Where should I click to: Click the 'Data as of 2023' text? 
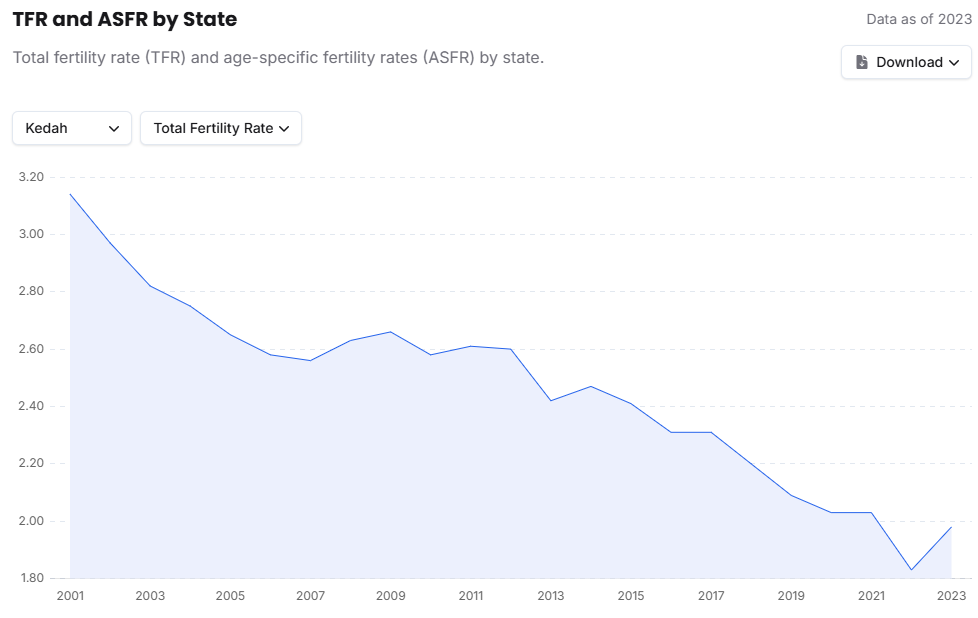click(919, 19)
